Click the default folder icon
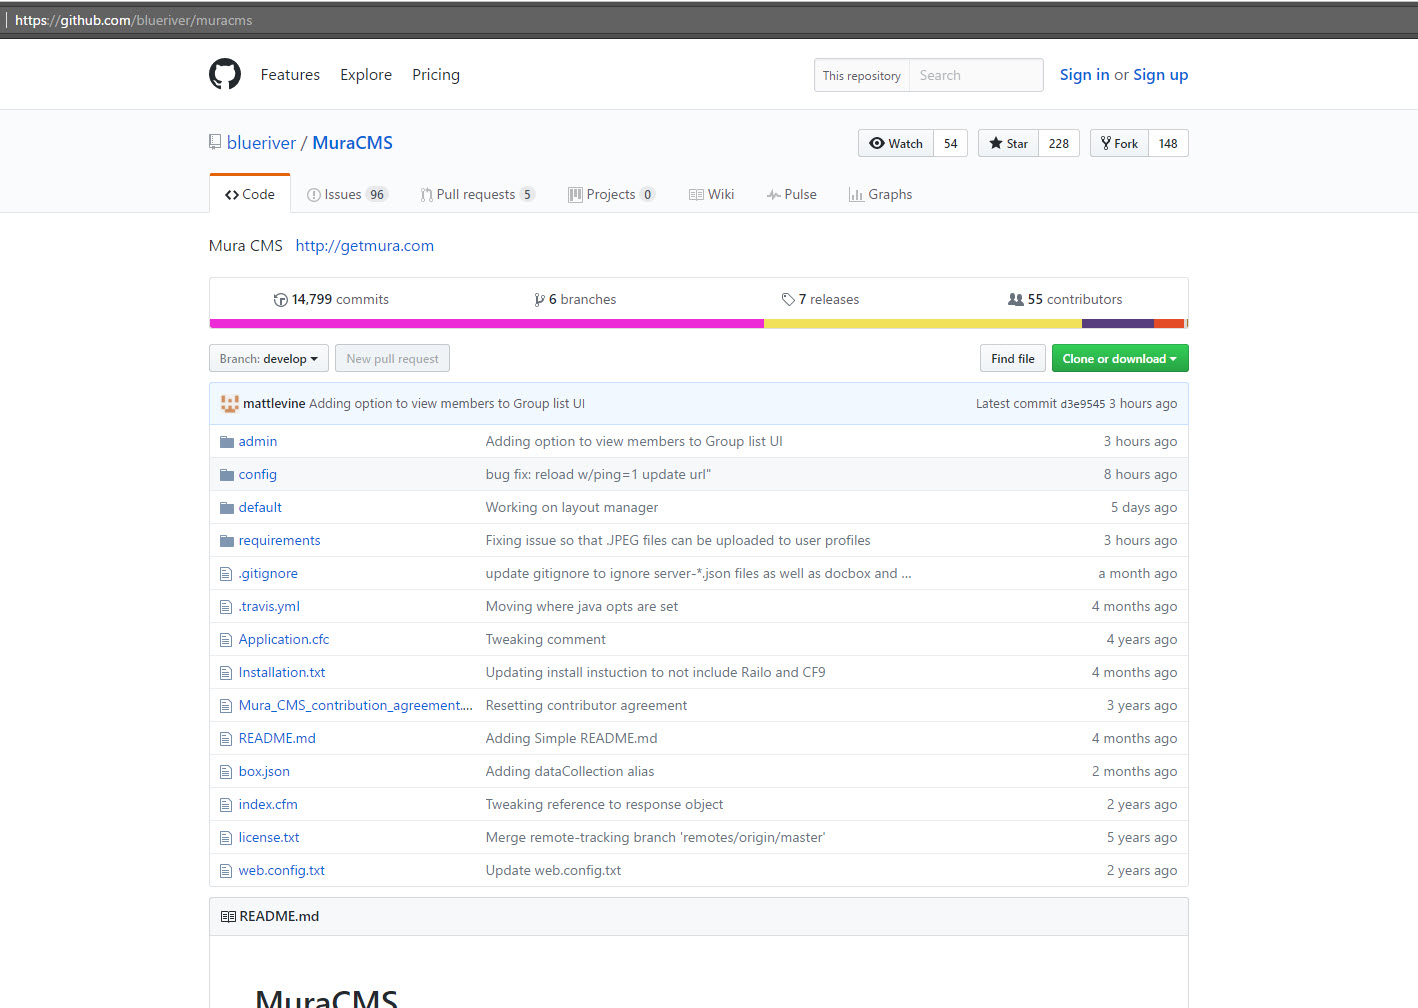 point(227,507)
